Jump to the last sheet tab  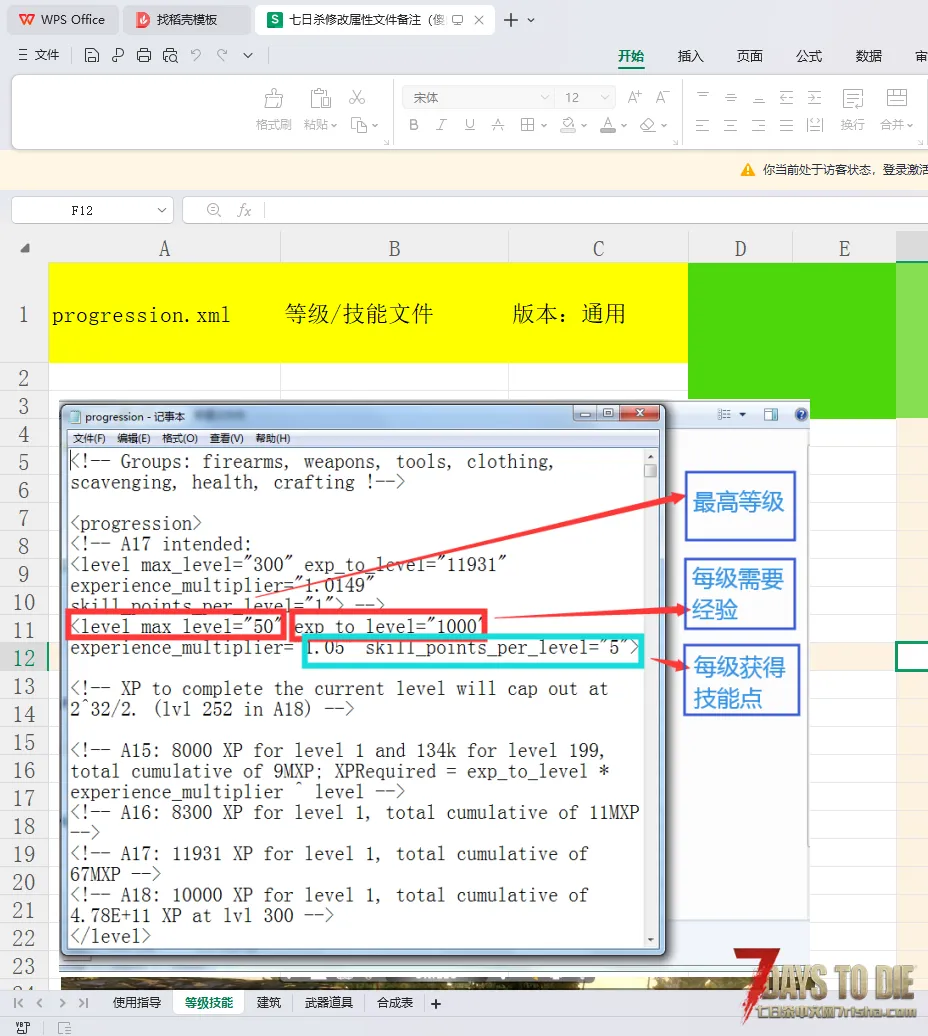click(83, 1003)
